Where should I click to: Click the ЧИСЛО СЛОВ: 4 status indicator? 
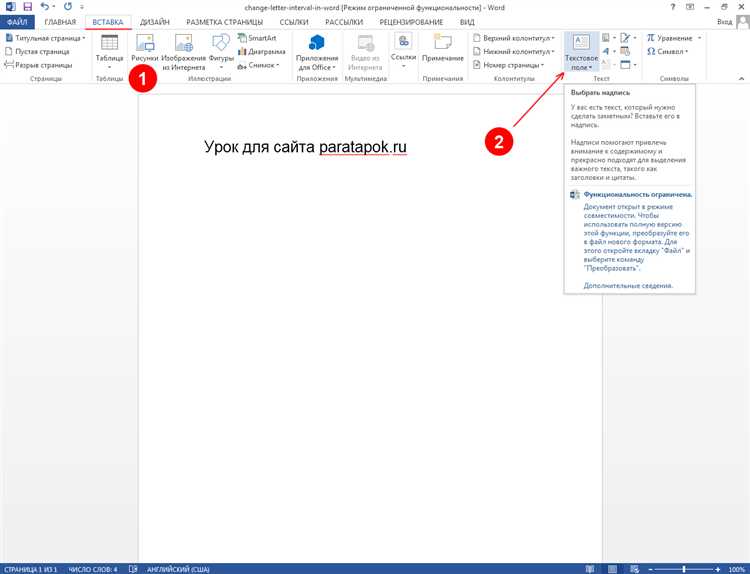click(x=93, y=569)
